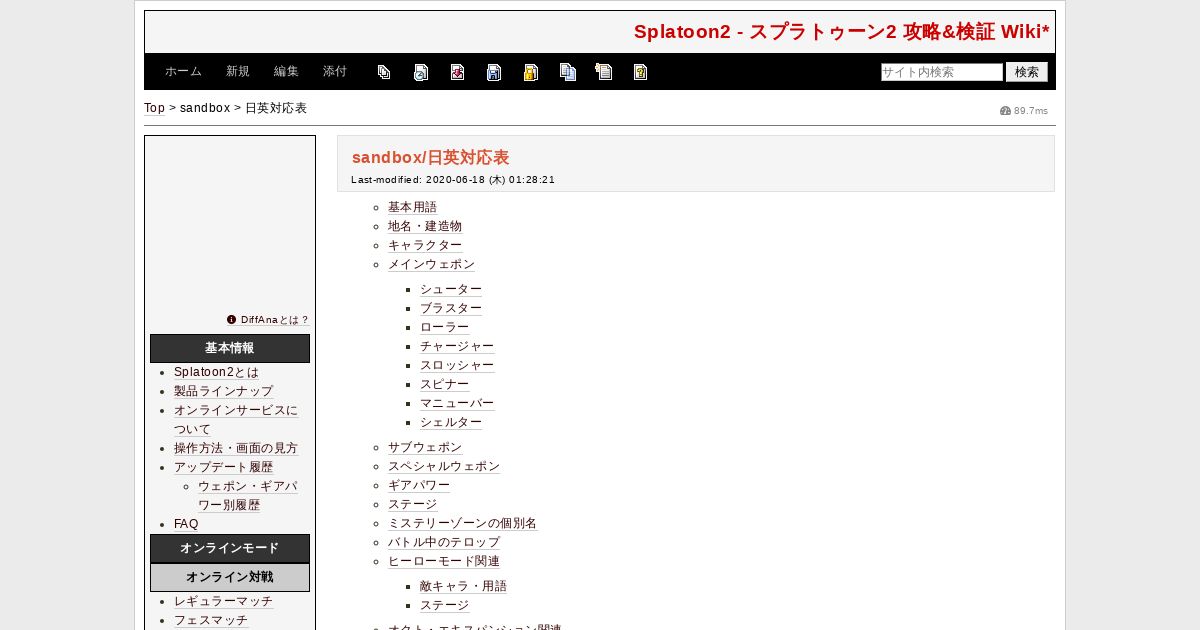Jump to ミステリーゾーンの個別名 section
The height and width of the screenshot is (630, 1200).
pos(462,523)
